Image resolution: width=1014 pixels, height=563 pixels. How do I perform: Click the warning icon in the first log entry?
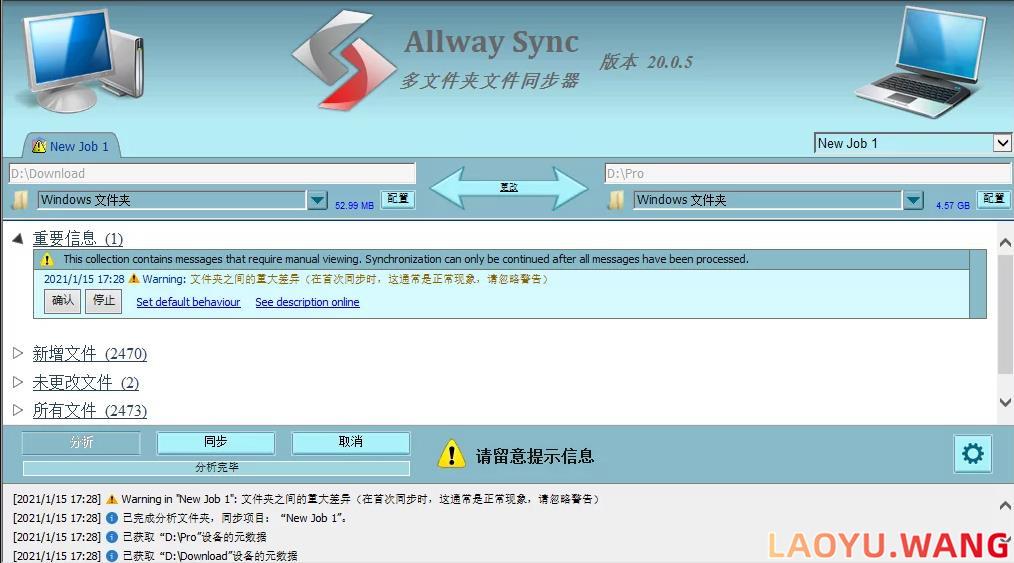pos(112,499)
